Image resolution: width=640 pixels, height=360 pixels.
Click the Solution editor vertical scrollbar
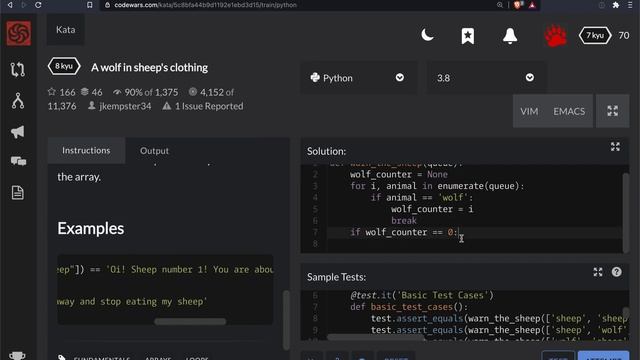click(626, 212)
